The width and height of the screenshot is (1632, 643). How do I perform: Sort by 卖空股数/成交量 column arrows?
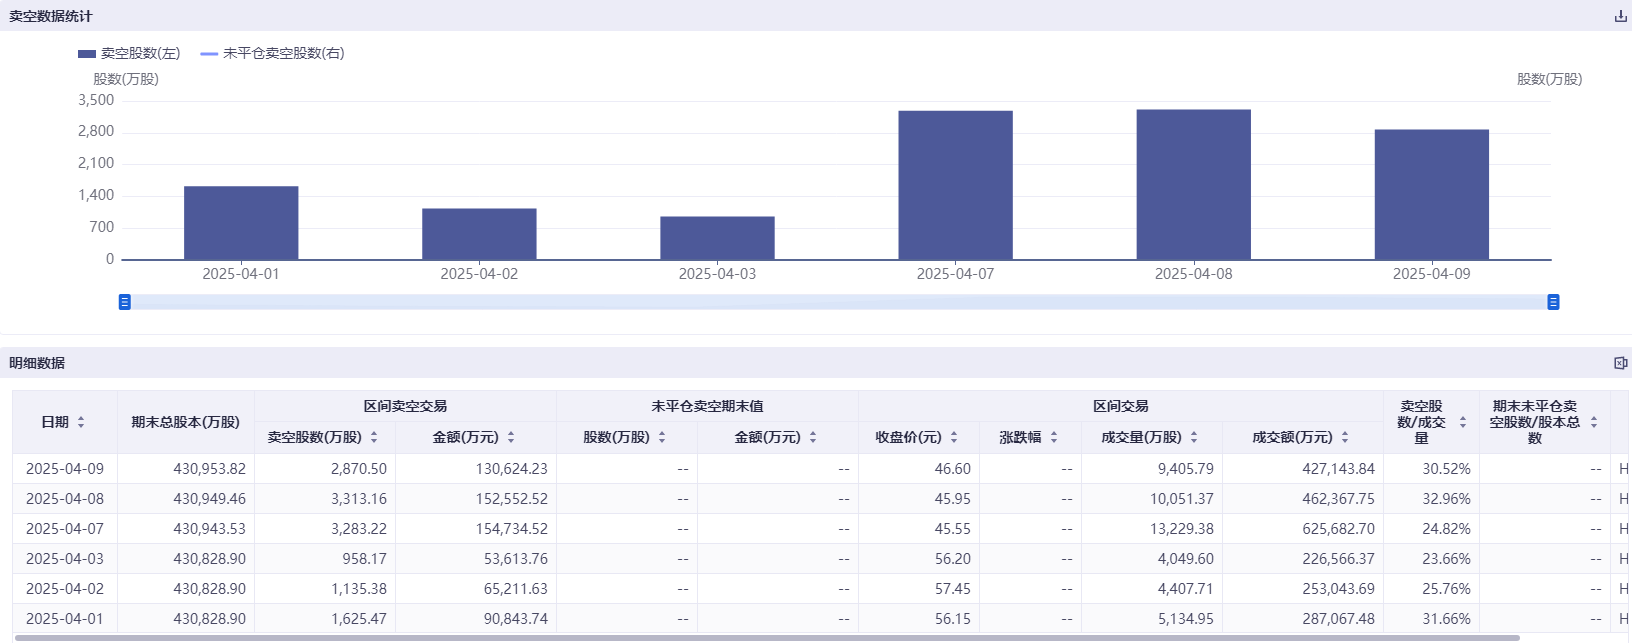pyautogui.click(x=1463, y=422)
